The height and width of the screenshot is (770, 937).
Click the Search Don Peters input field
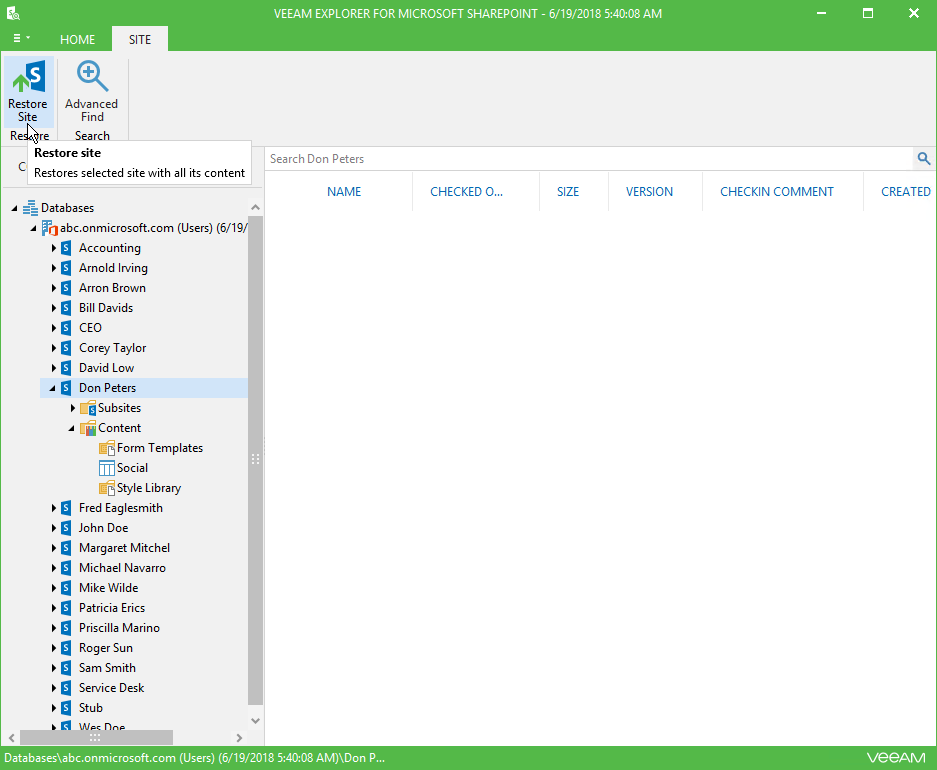pyautogui.click(x=589, y=159)
